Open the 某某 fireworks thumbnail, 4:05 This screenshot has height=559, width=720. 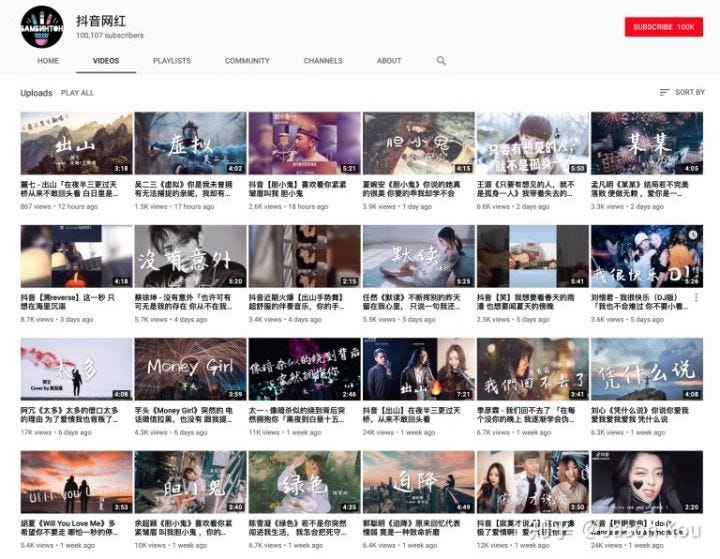click(647, 143)
